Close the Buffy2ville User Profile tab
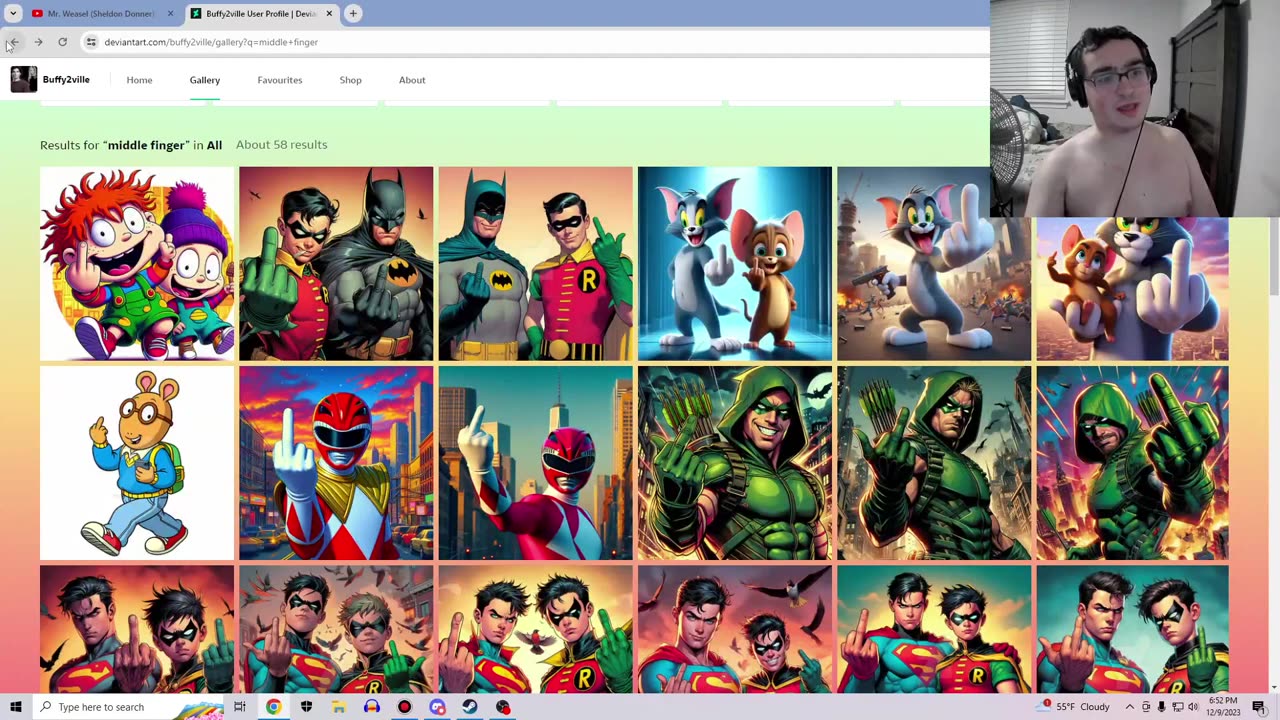The width and height of the screenshot is (1280, 720). (329, 13)
